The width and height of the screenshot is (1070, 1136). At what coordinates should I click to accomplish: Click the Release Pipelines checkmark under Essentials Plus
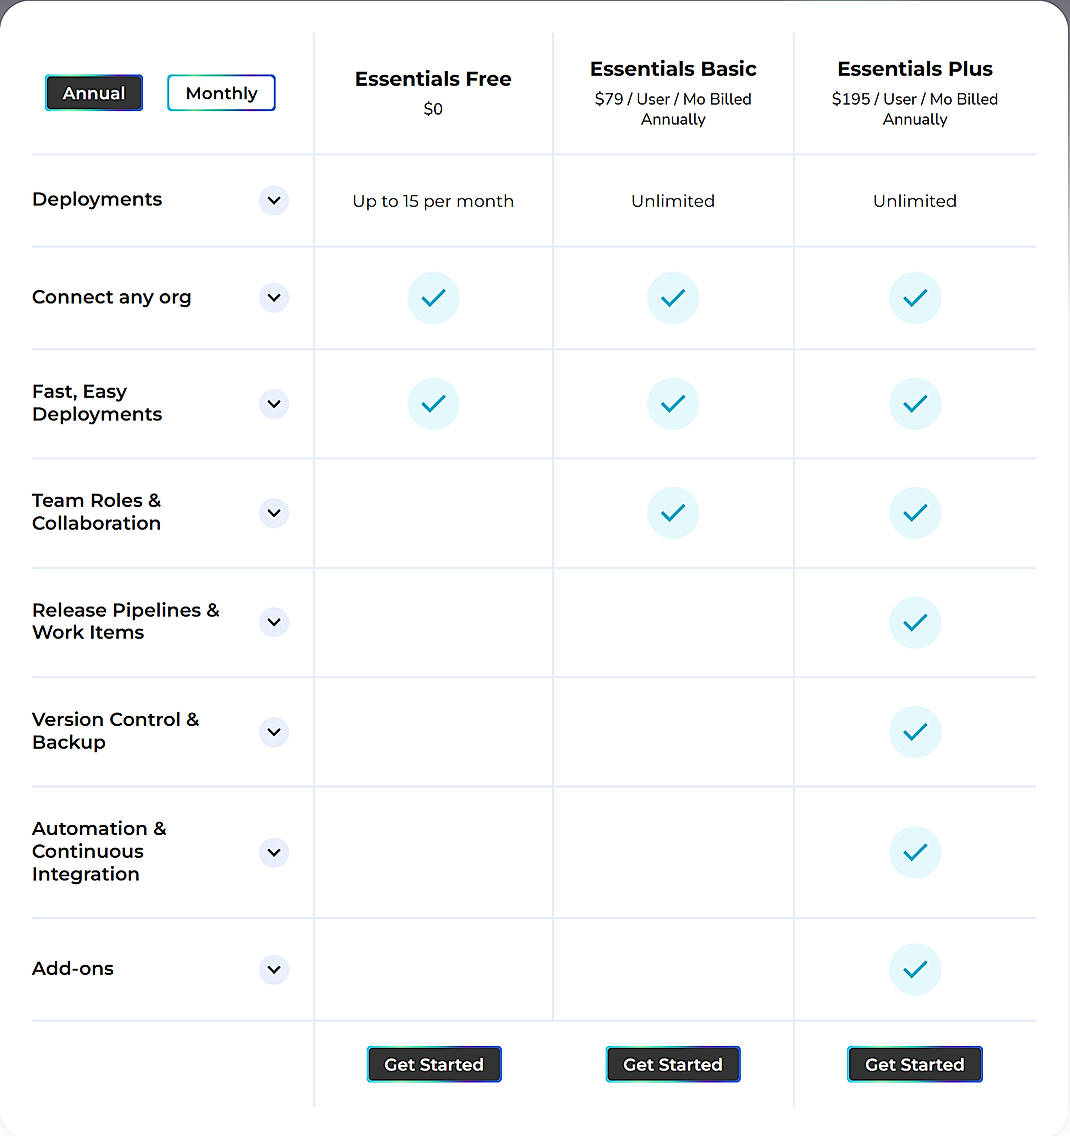tap(915, 622)
